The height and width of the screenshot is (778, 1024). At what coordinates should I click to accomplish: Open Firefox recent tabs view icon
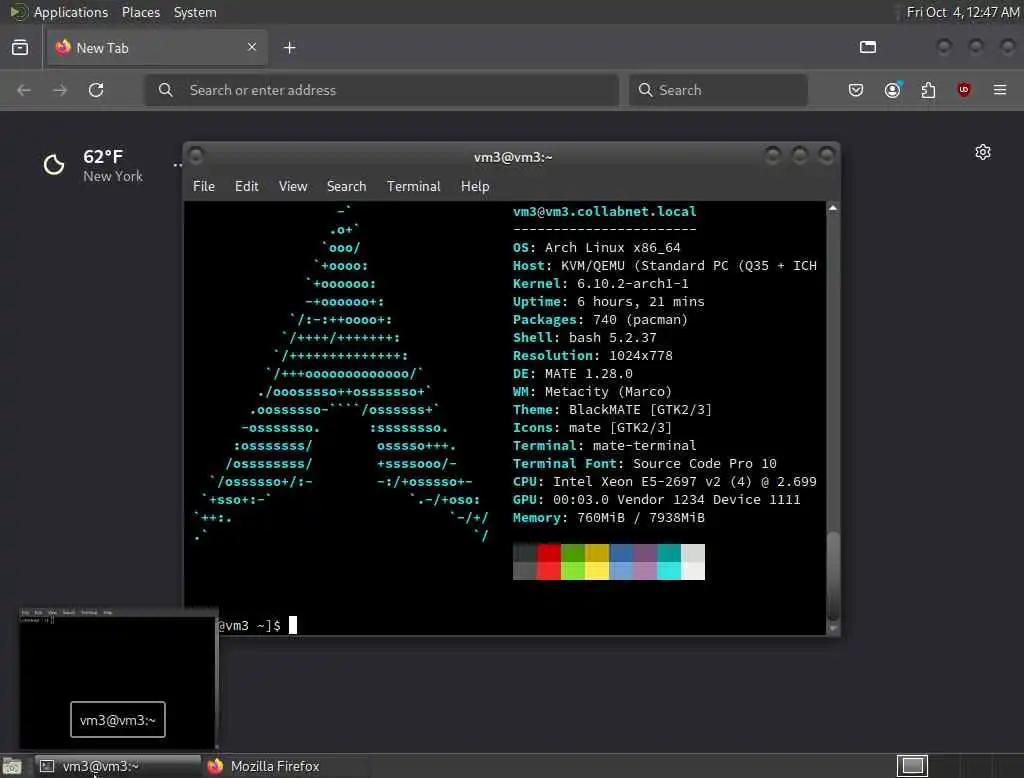pyautogui.click(x=20, y=47)
